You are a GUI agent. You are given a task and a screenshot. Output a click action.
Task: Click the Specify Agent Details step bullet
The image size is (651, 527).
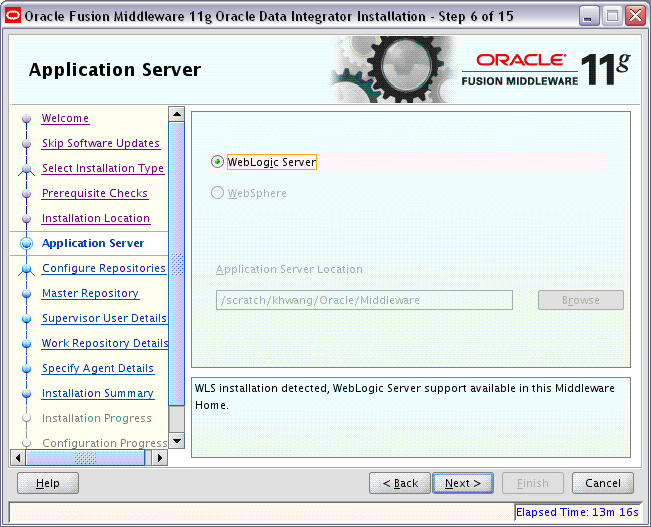click(x=27, y=368)
